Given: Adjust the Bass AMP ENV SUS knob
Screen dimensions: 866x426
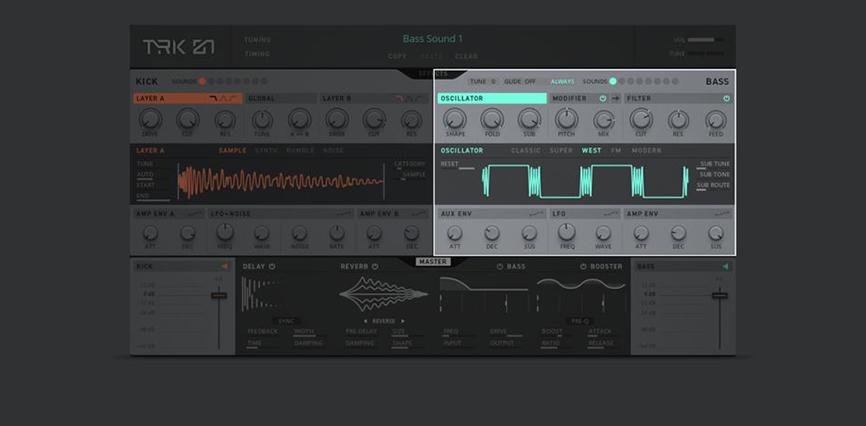Looking at the screenshot, I should 716,233.
